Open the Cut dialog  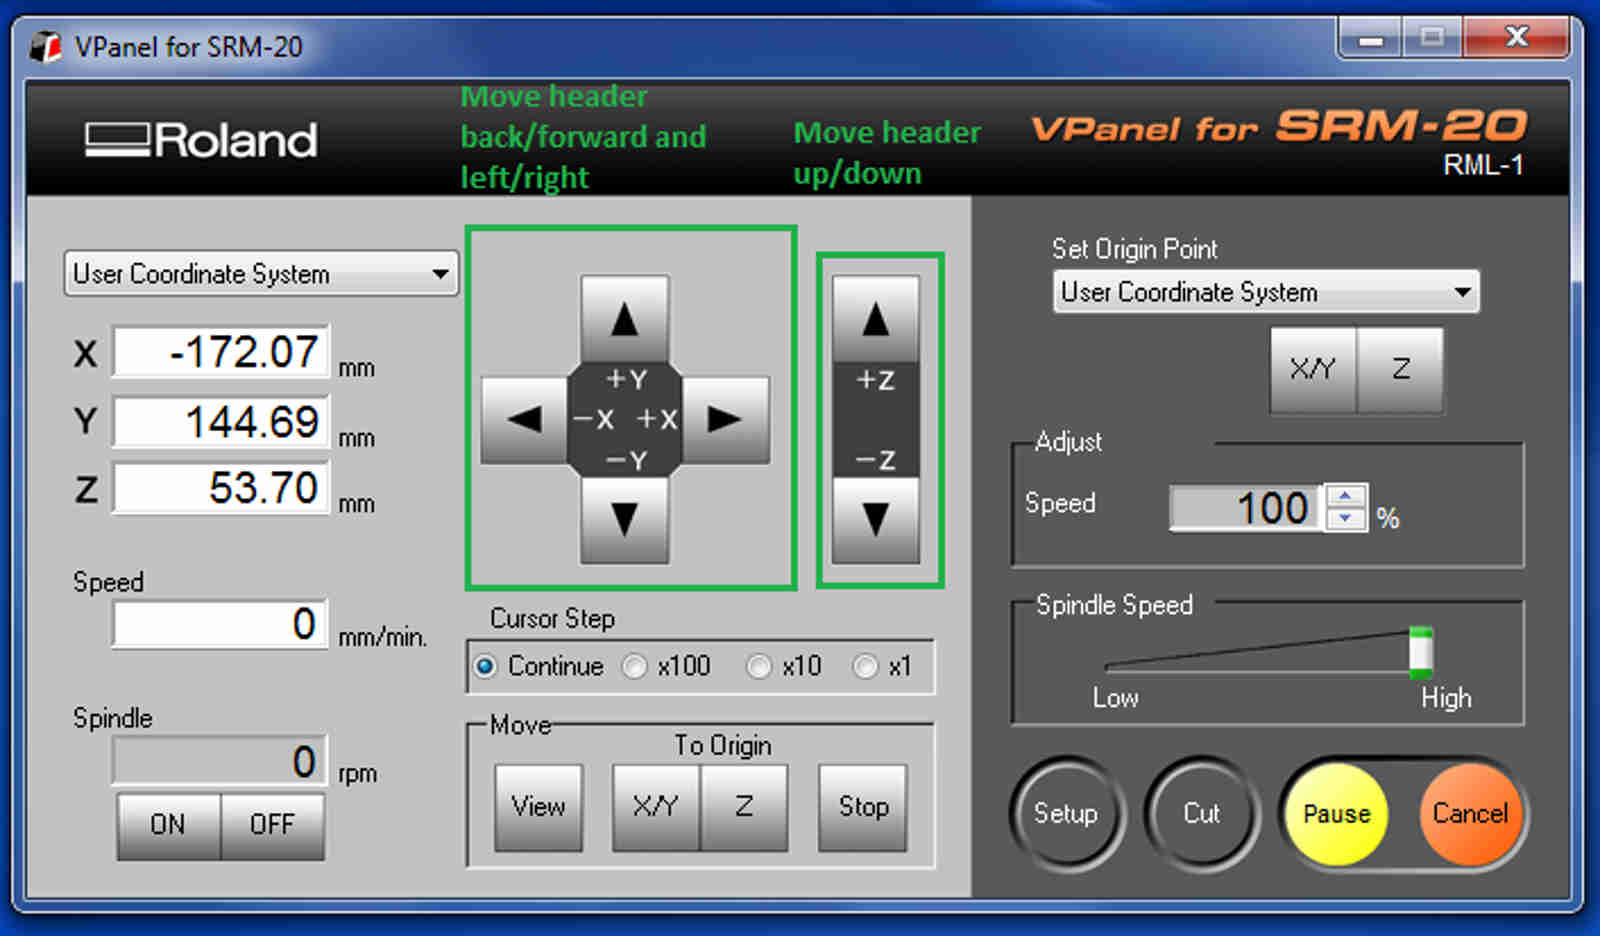click(1201, 813)
